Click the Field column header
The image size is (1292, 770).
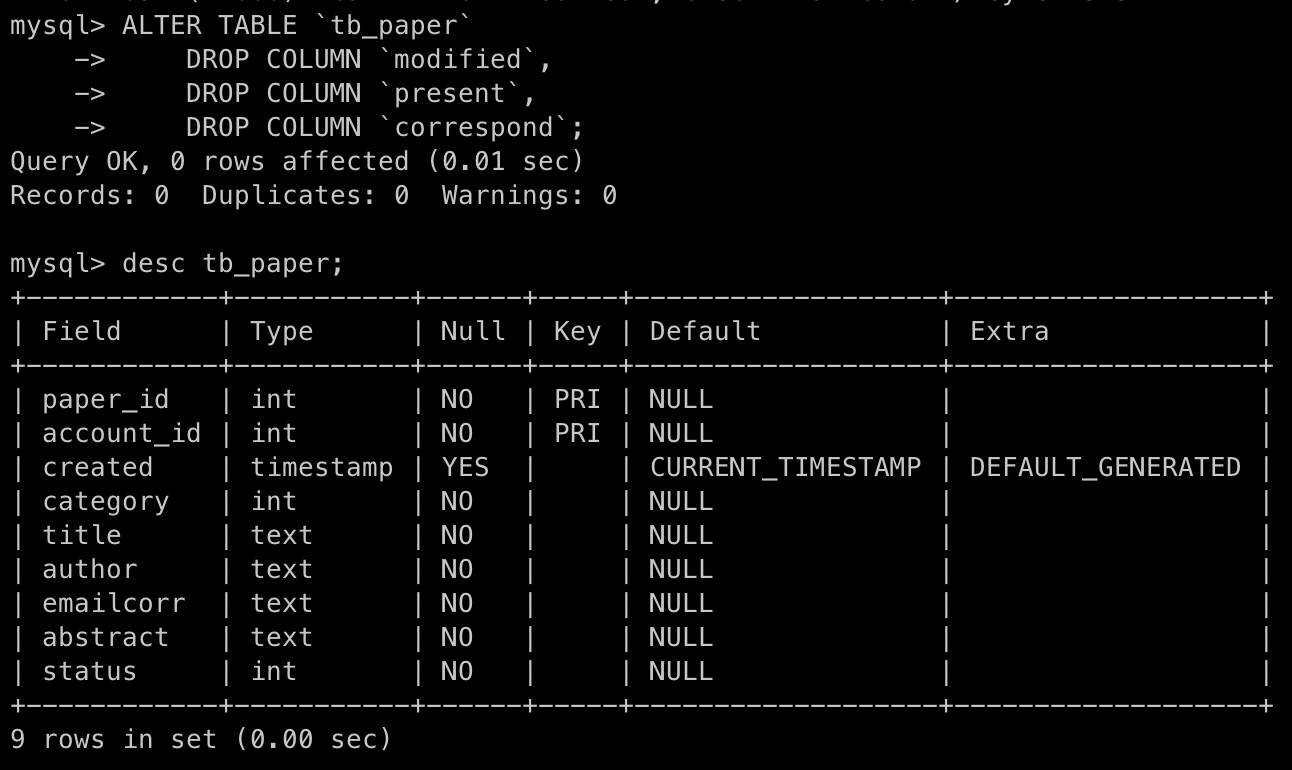pos(81,332)
